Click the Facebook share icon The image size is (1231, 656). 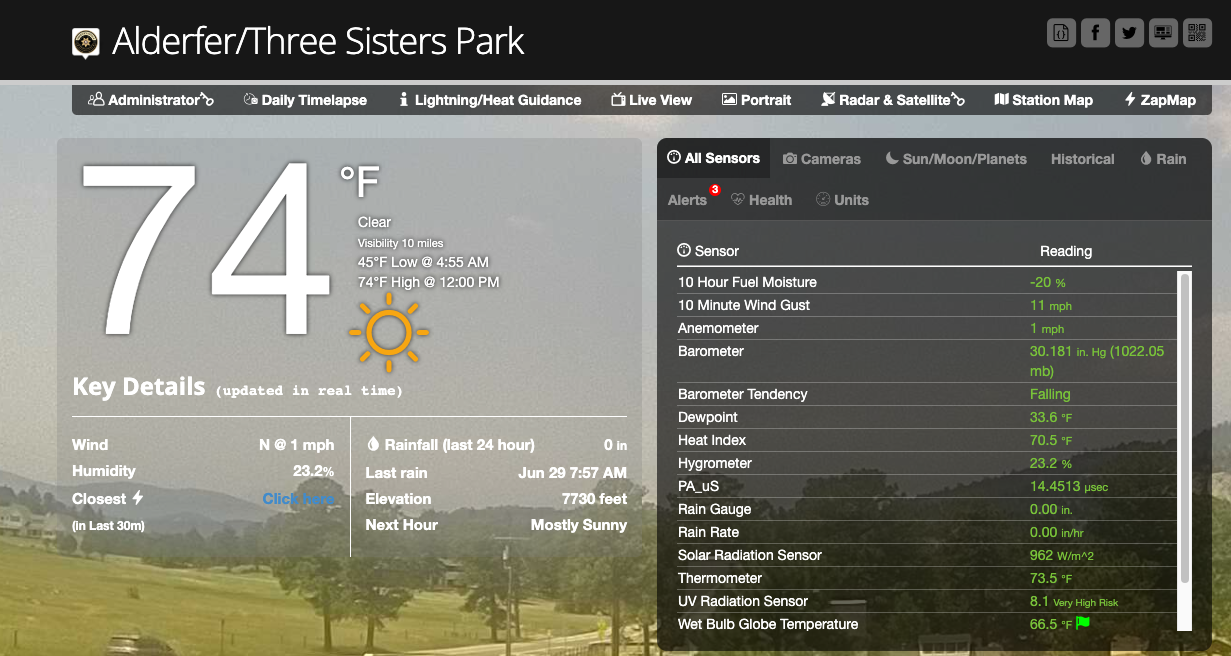coord(1095,33)
